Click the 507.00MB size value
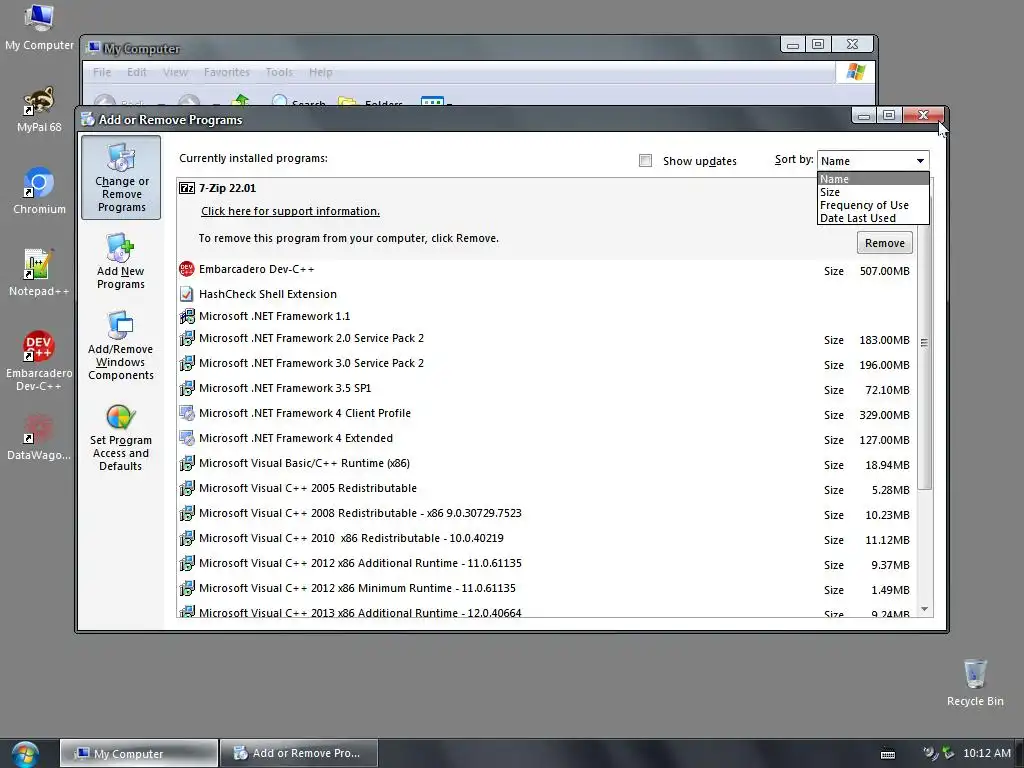Screen dimensions: 1024x768 tap(884, 271)
